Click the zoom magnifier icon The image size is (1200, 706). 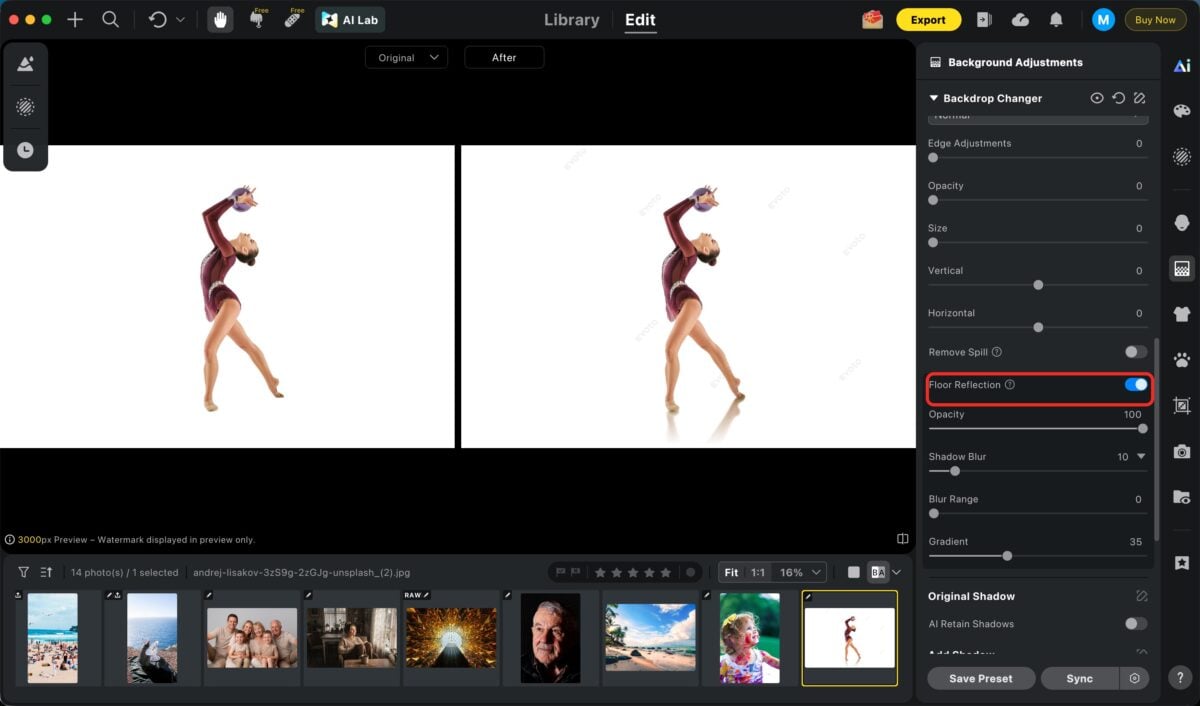click(x=111, y=20)
